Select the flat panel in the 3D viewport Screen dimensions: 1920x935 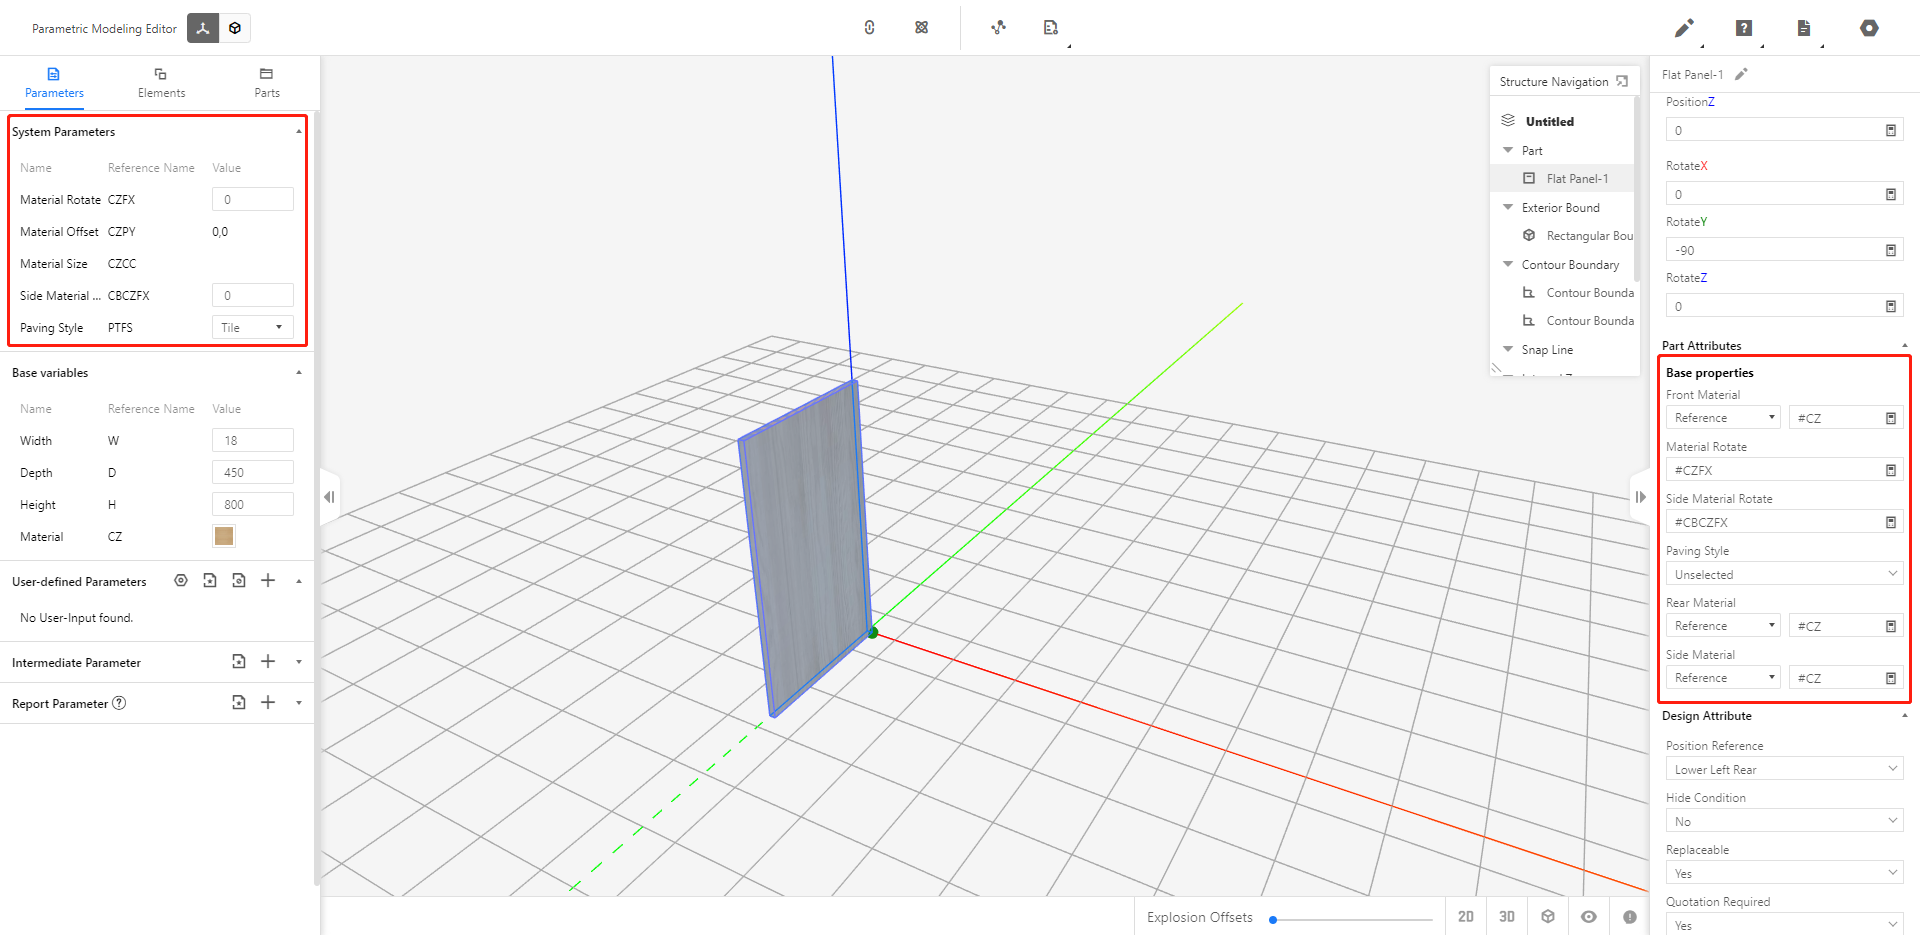(x=805, y=548)
